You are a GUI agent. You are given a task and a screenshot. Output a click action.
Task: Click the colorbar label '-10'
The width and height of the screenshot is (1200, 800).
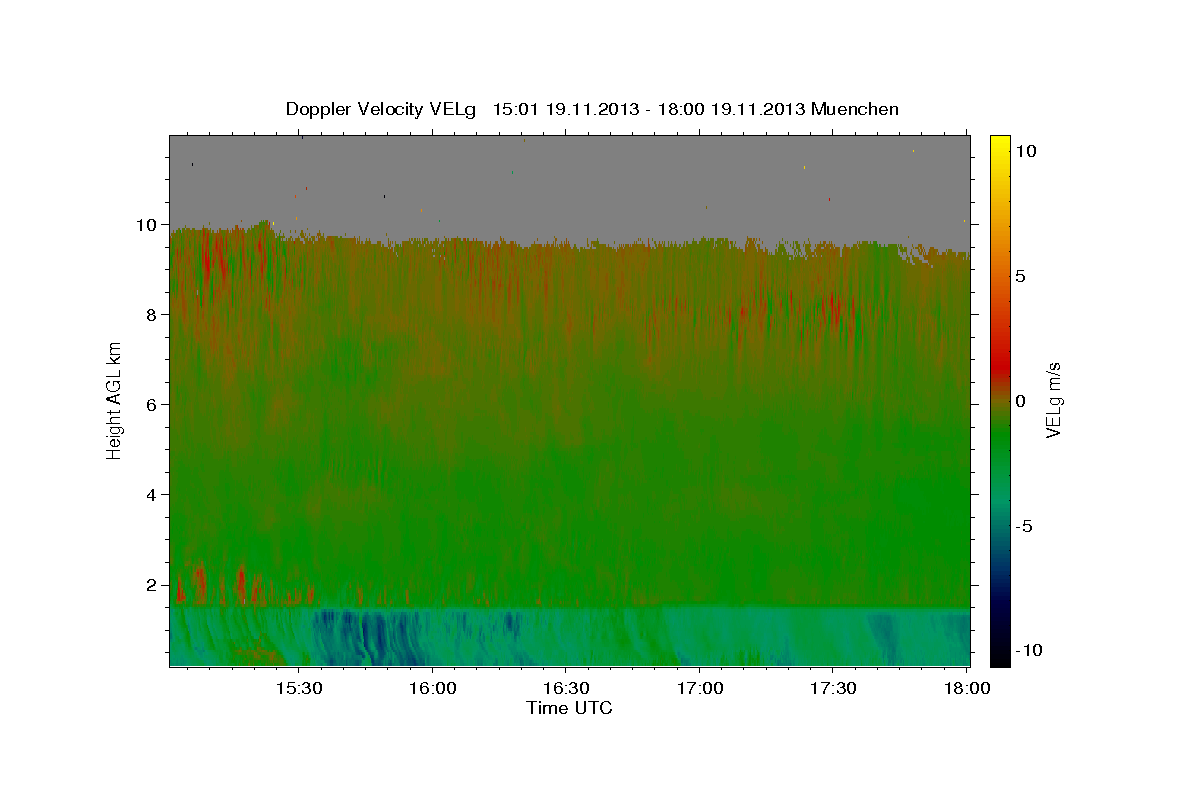pos(1029,650)
